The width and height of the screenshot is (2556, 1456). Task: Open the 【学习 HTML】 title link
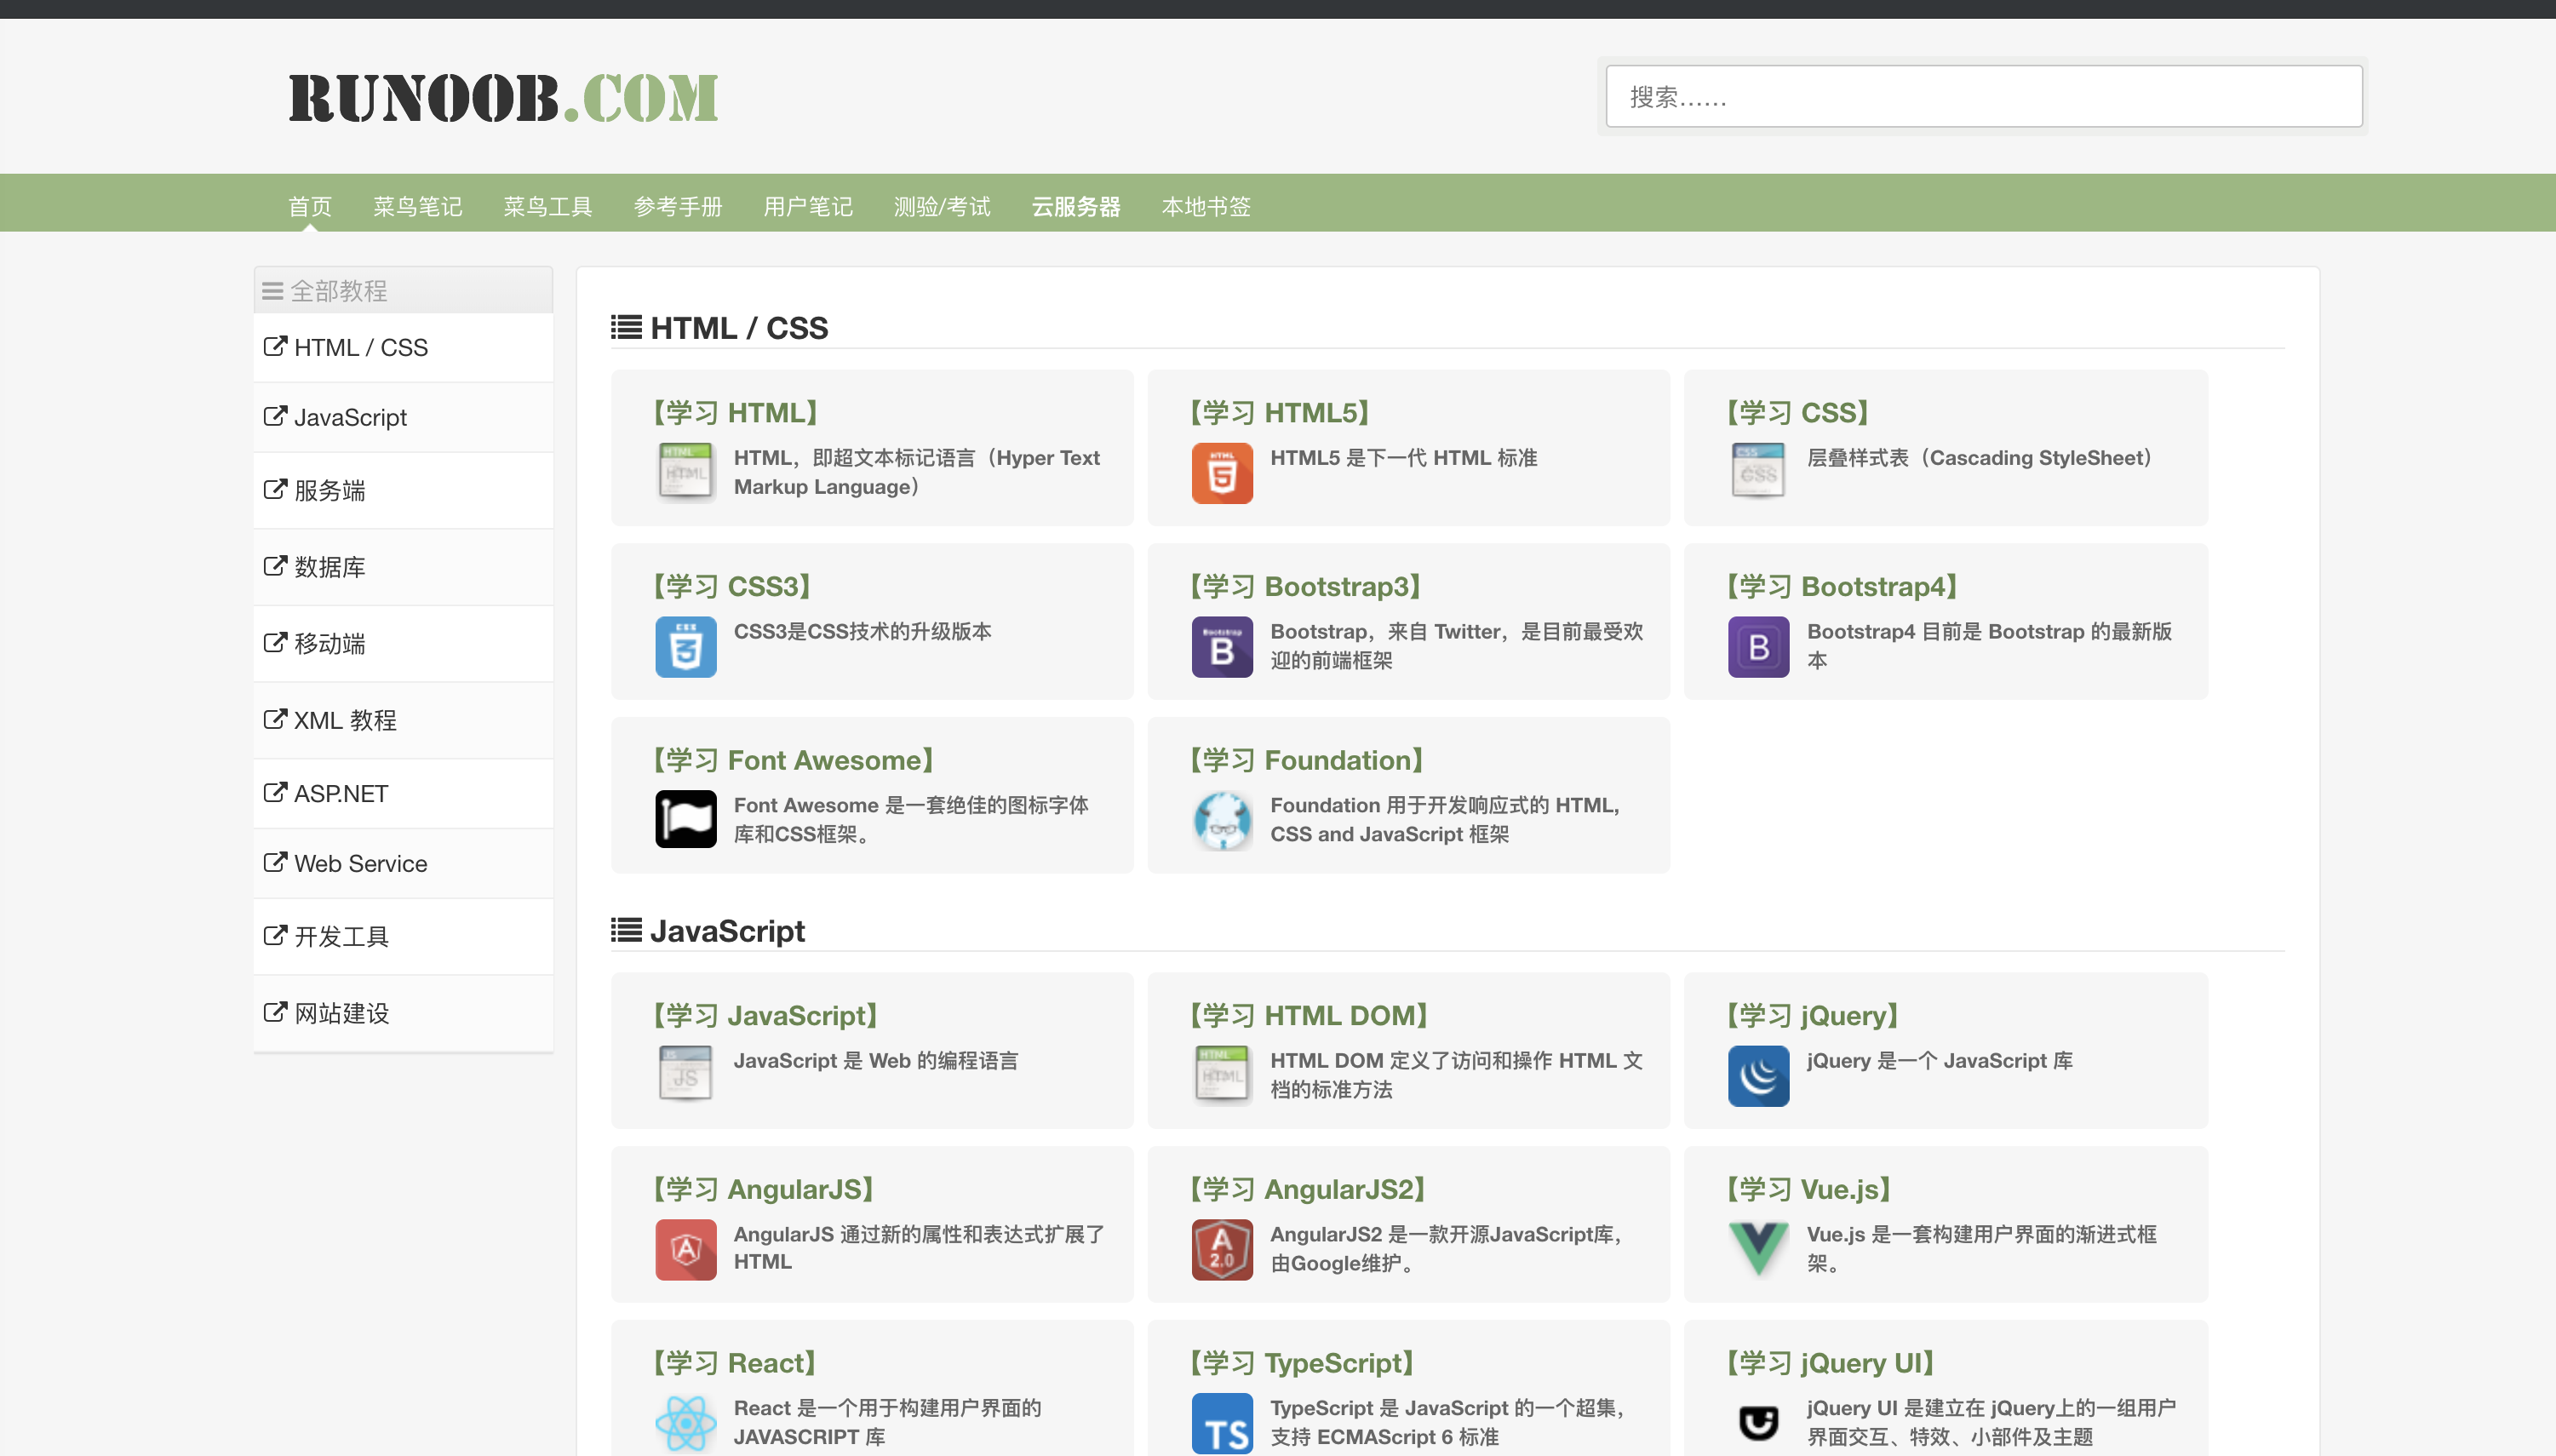pyautogui.click(x=735, y=412)
